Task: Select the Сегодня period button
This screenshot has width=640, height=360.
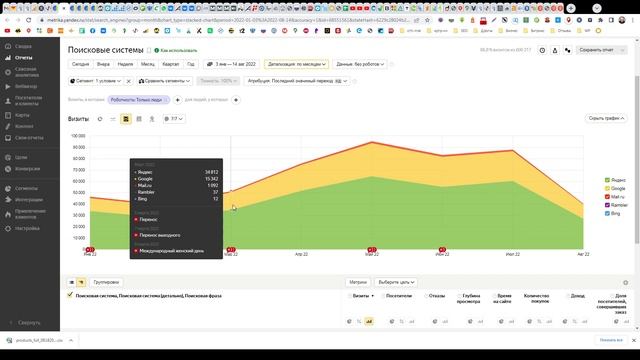Action: coord(80,64)
